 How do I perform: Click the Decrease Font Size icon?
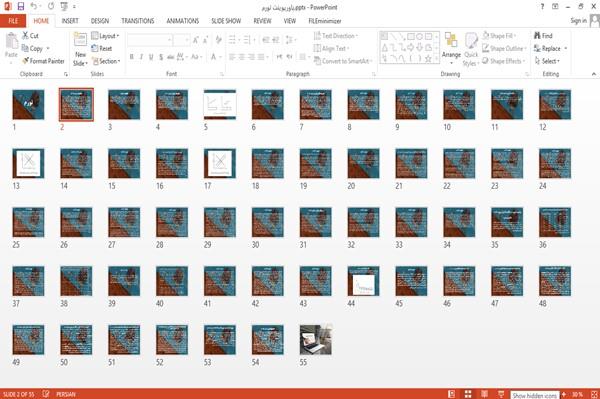point(206,40)
